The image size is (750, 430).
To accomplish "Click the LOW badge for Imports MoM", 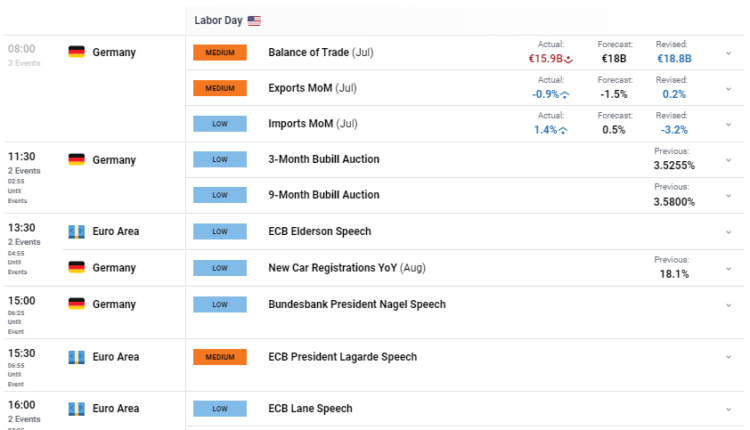I will (220, 124).
